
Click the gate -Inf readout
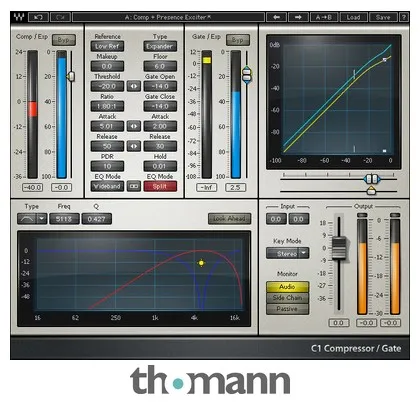(206, 187)
